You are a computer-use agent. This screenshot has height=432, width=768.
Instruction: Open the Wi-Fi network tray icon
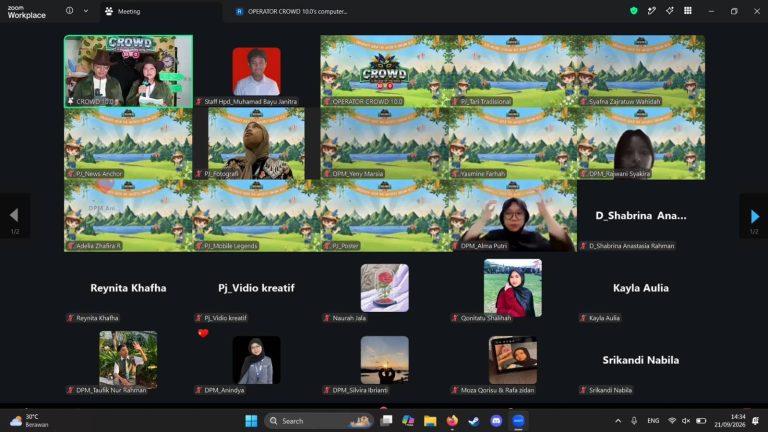click(x=672, y=421)
